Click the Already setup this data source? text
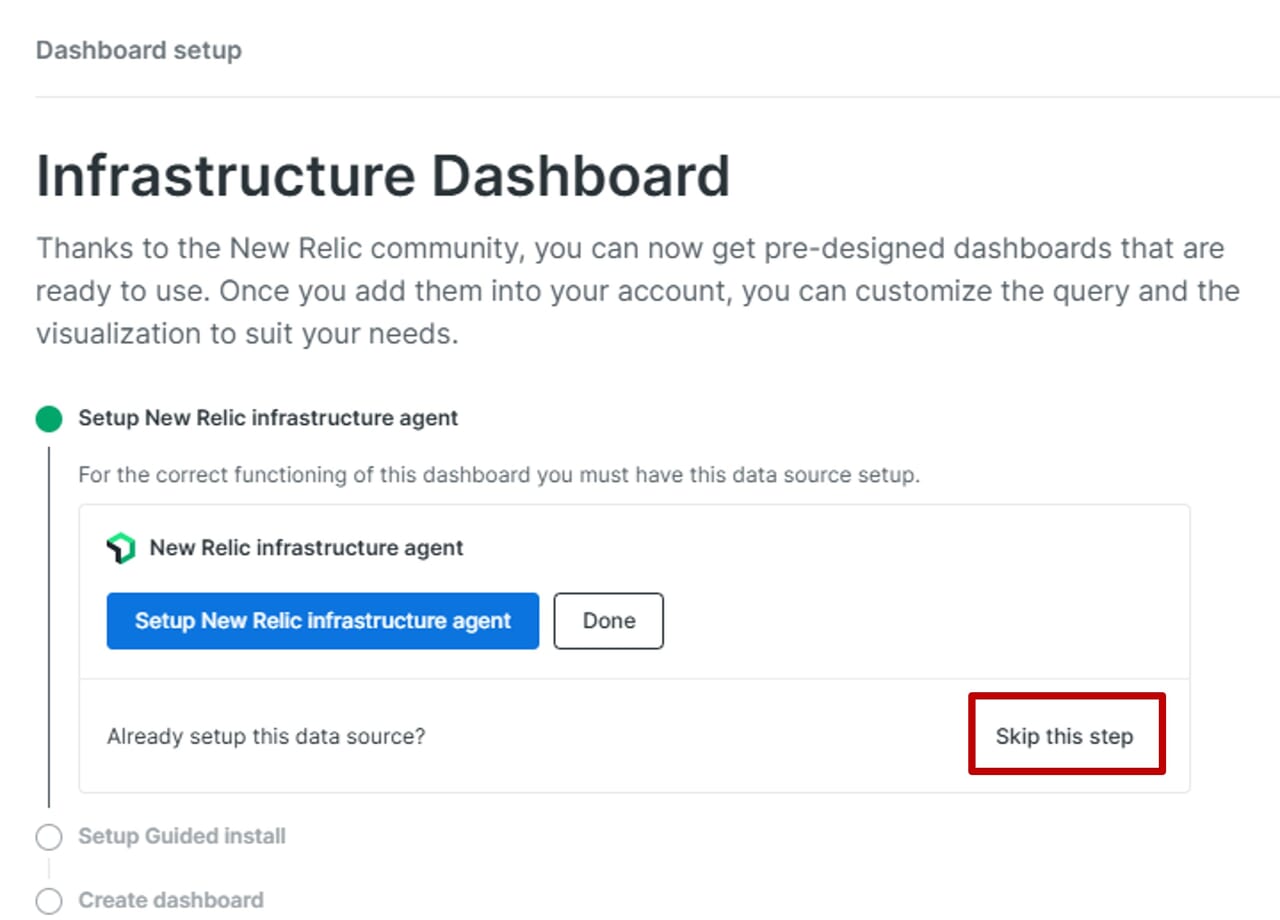The height and width of the screenshot is (920, 1280). coord(266,737)
